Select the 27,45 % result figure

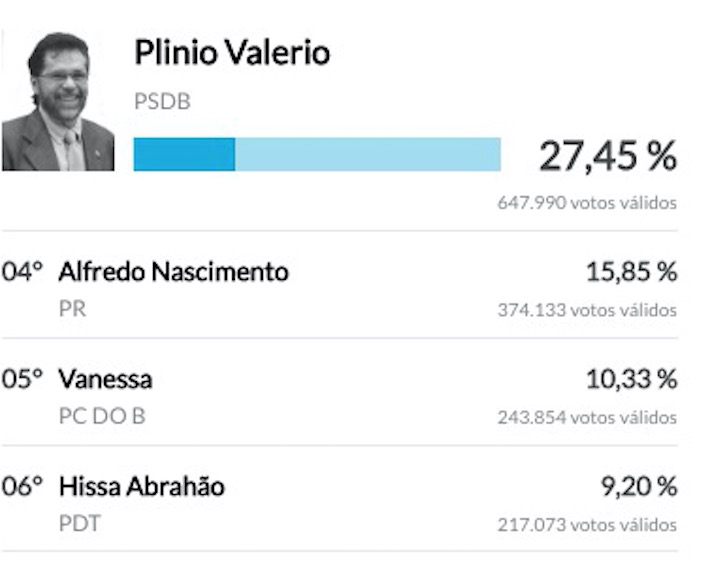pos(607,155)
